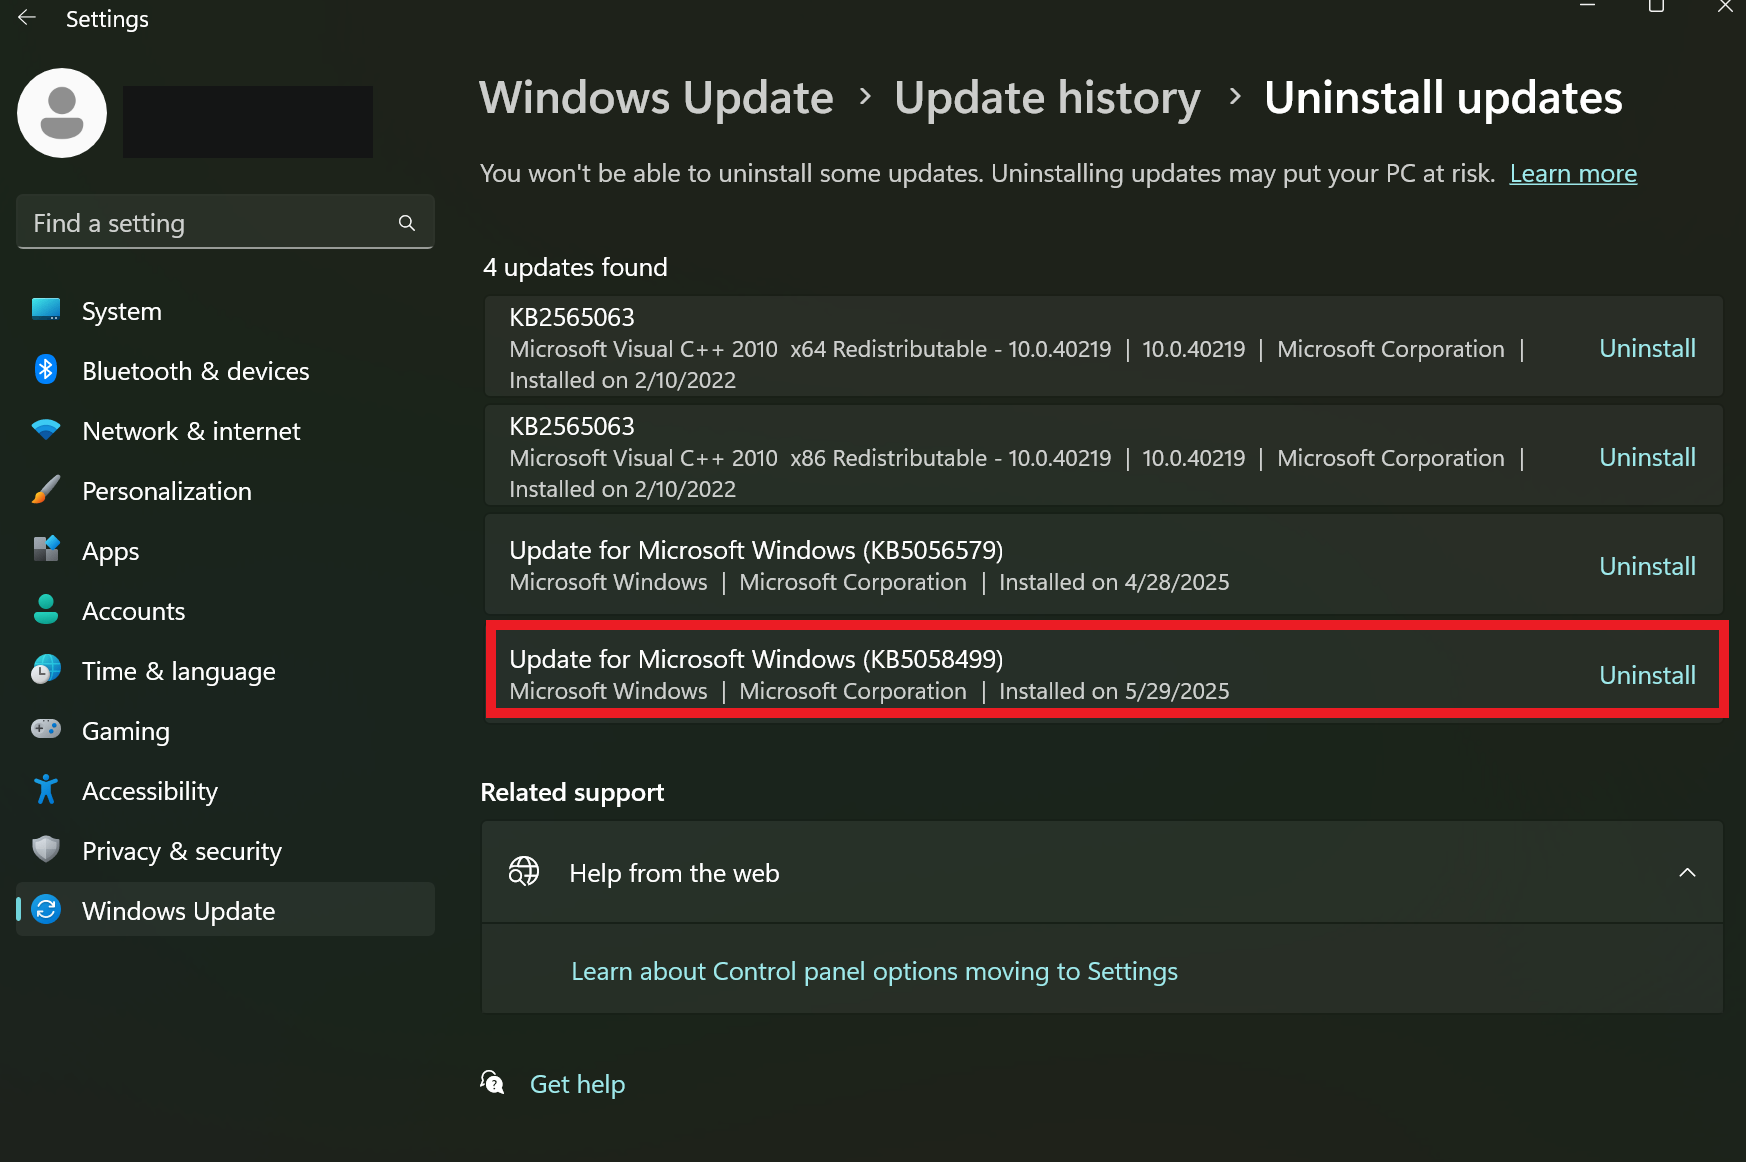The width and height of the screenshot is (1746, 1162).
Task: Open the Network & internet section
Action: coord(190,431)
